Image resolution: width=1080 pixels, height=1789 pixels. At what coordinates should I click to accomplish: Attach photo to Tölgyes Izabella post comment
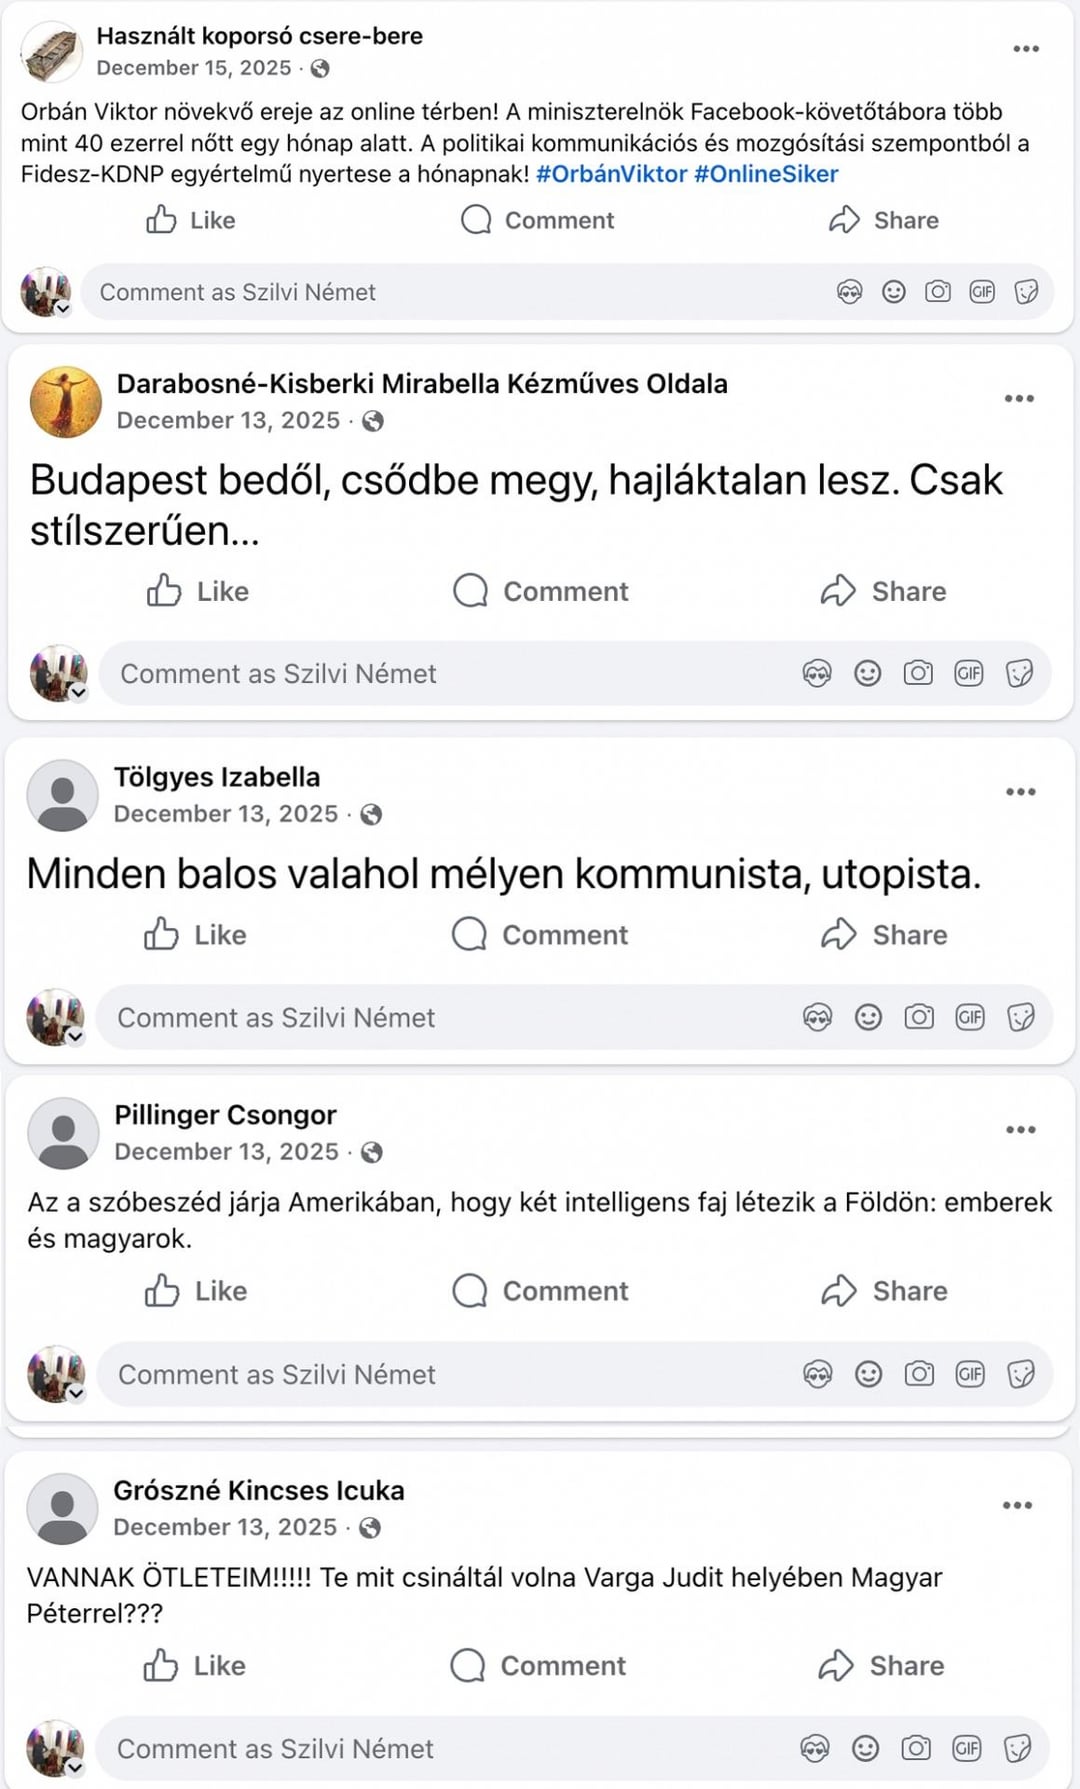click(x=919, y=1017)
